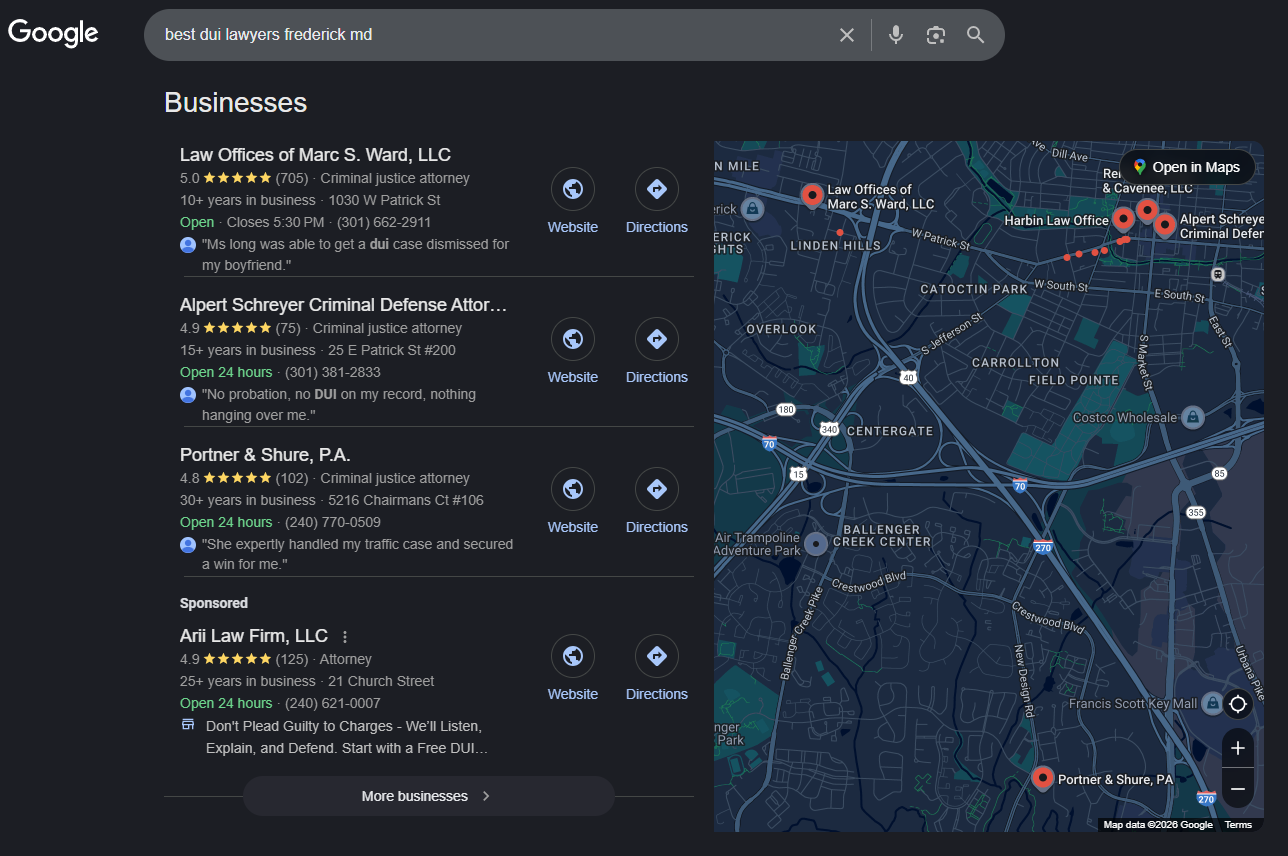Screen dimensions: 1288x856
Task: Click address '1030 W Patrick St'
Action: pos(385,200)
